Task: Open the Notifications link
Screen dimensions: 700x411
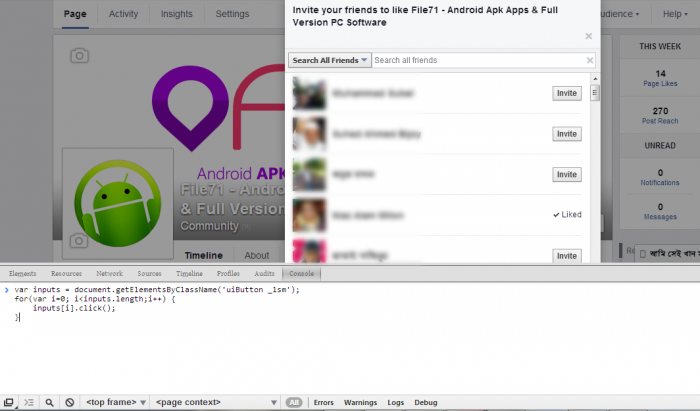Action: click(x=660, y=183)
